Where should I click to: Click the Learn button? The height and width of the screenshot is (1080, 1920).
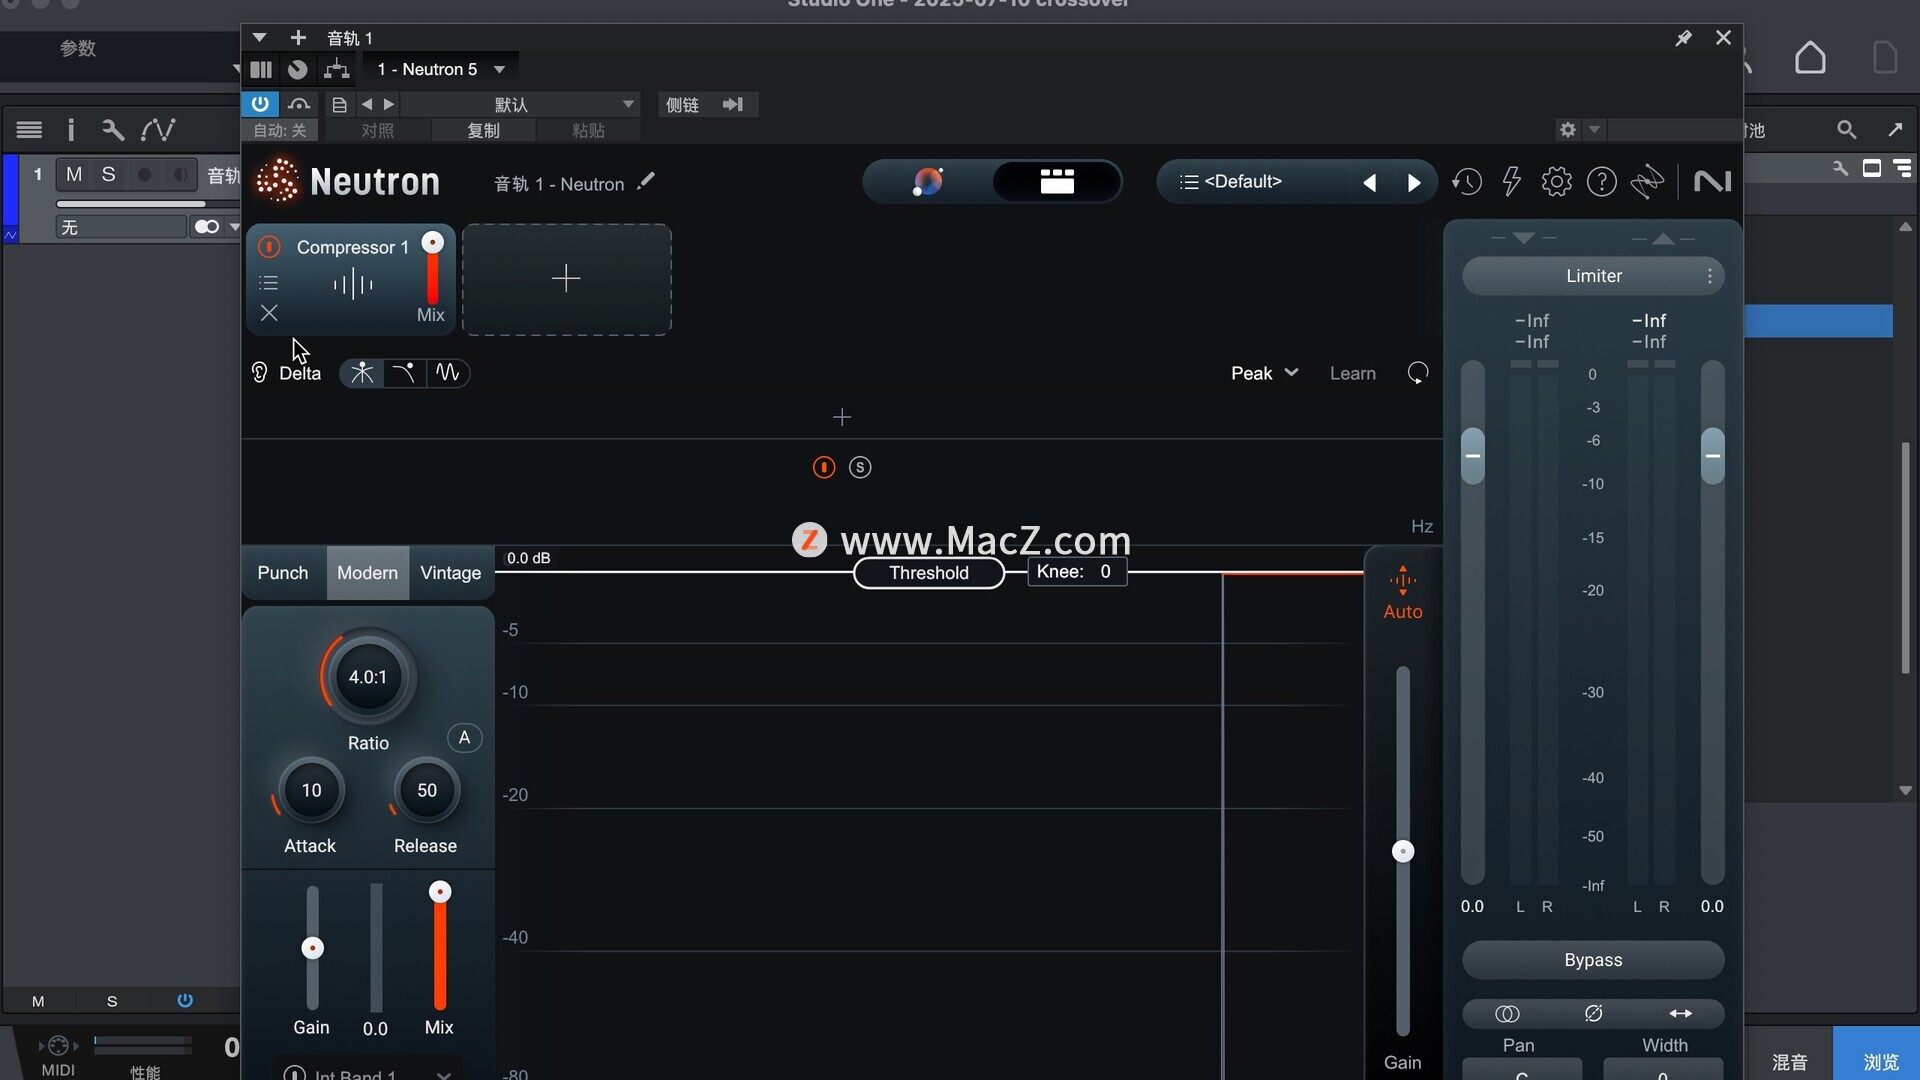tap(1352, 373)
